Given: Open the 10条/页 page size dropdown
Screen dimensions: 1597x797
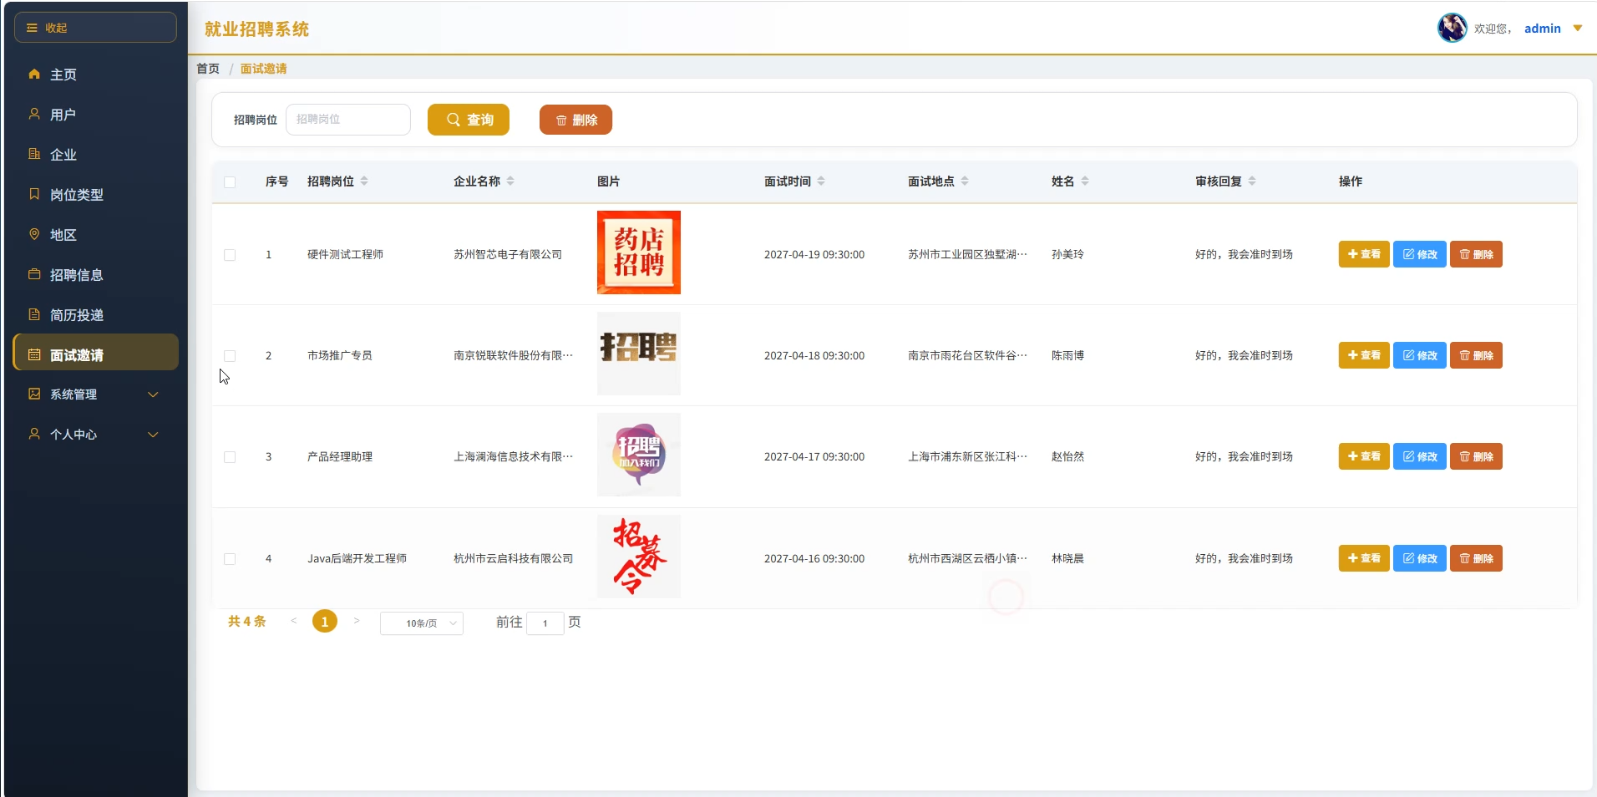Looking at the screenshot, I should [421, 623].
